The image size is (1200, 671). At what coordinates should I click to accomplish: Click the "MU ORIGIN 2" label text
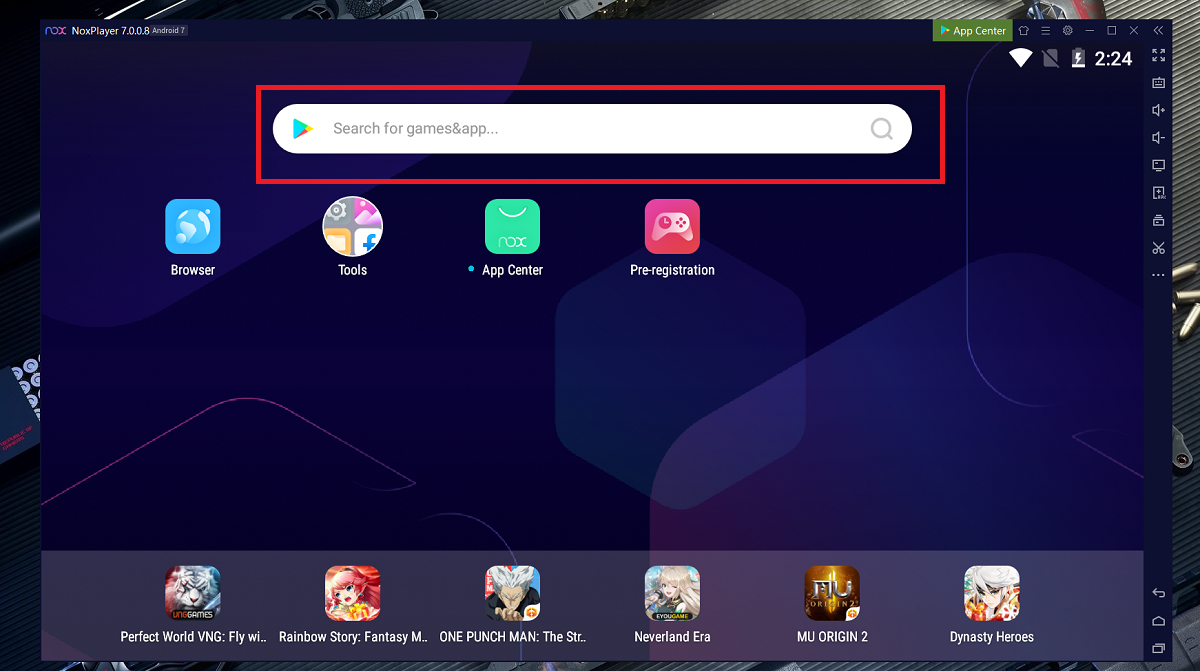pos(832,637)
